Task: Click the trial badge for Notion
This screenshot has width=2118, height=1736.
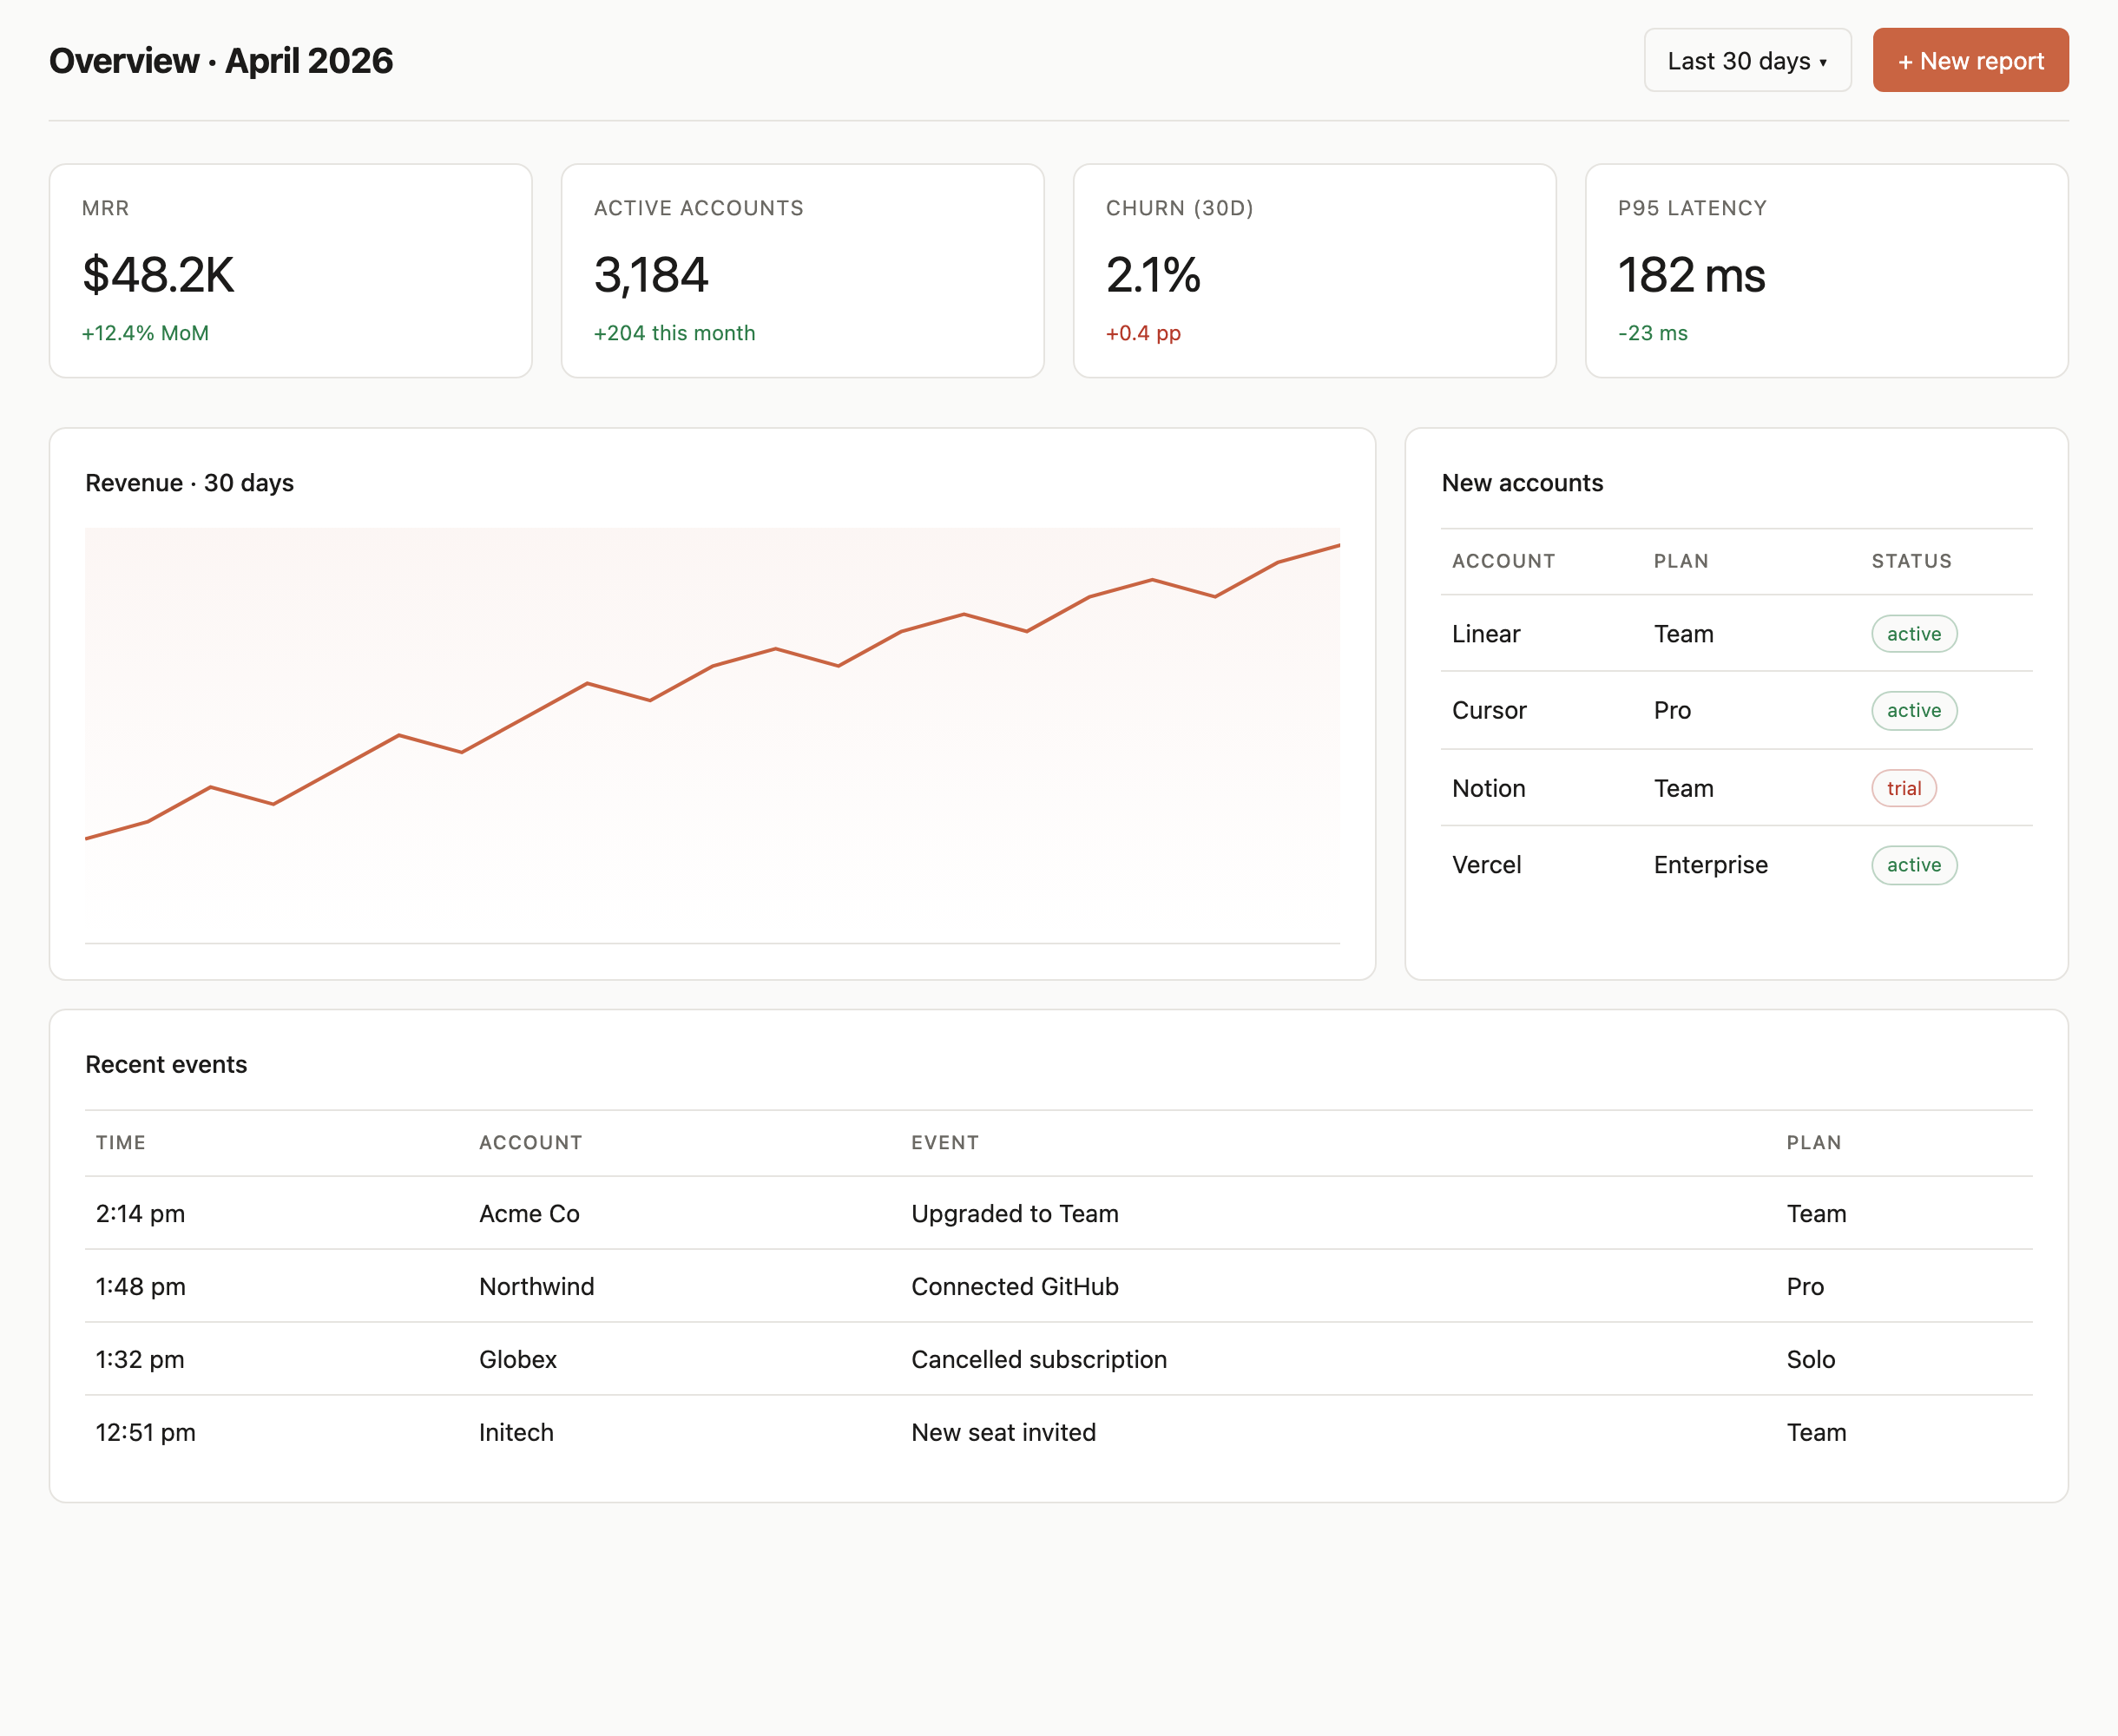Action: pyautogui.click(x=1904, y=788)
